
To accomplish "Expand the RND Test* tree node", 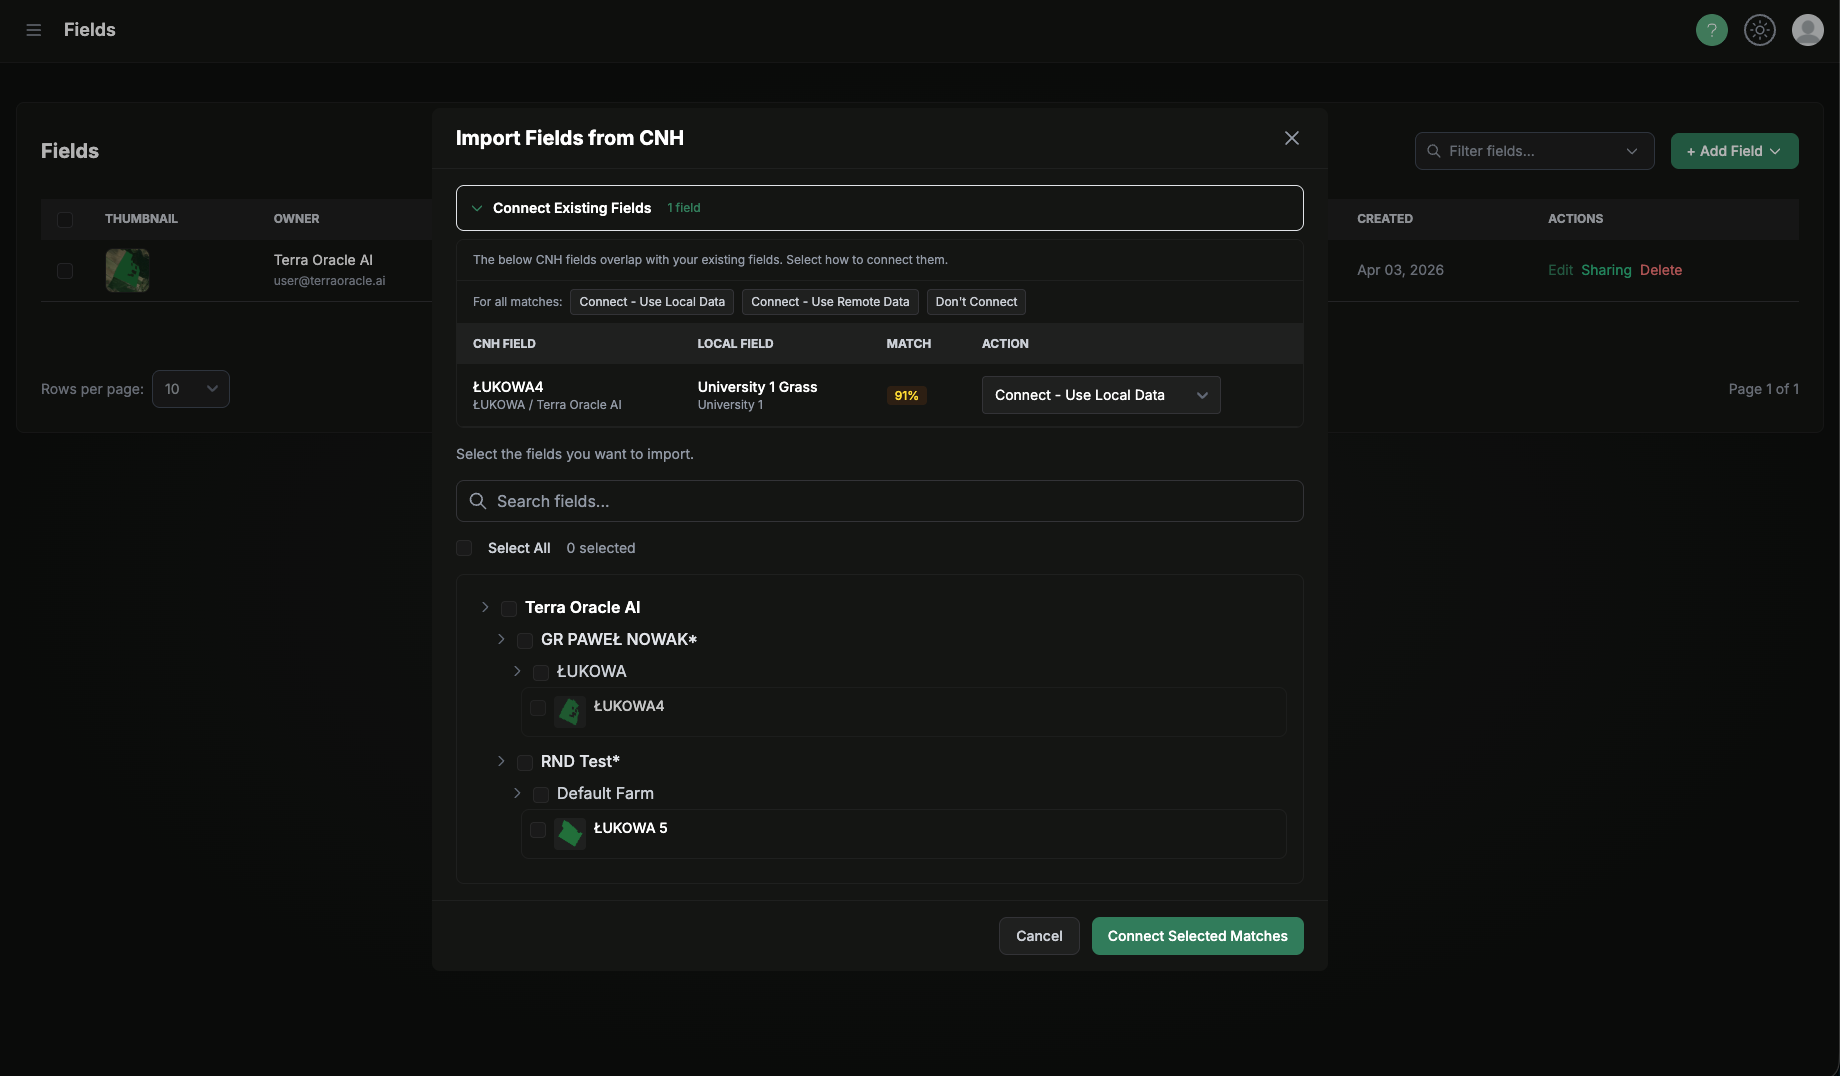I will click(x=501, y=762).
